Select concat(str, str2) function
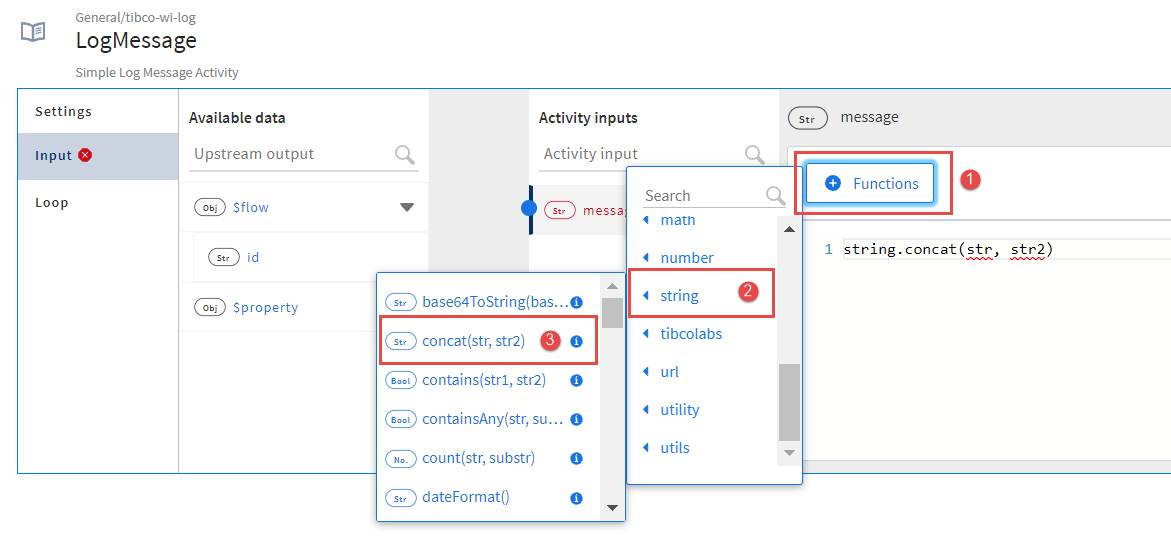Screen dimensions: 1171x553 pos(473,341)
